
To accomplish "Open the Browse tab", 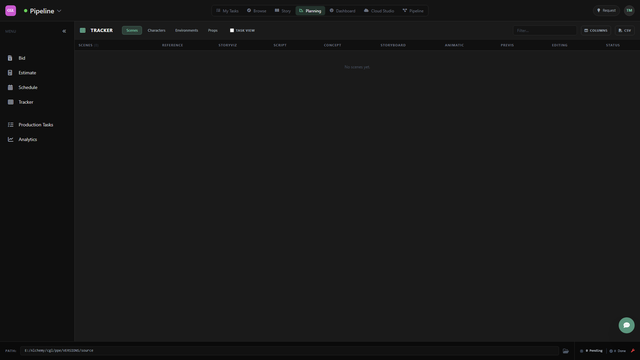I will click(256, 11).
